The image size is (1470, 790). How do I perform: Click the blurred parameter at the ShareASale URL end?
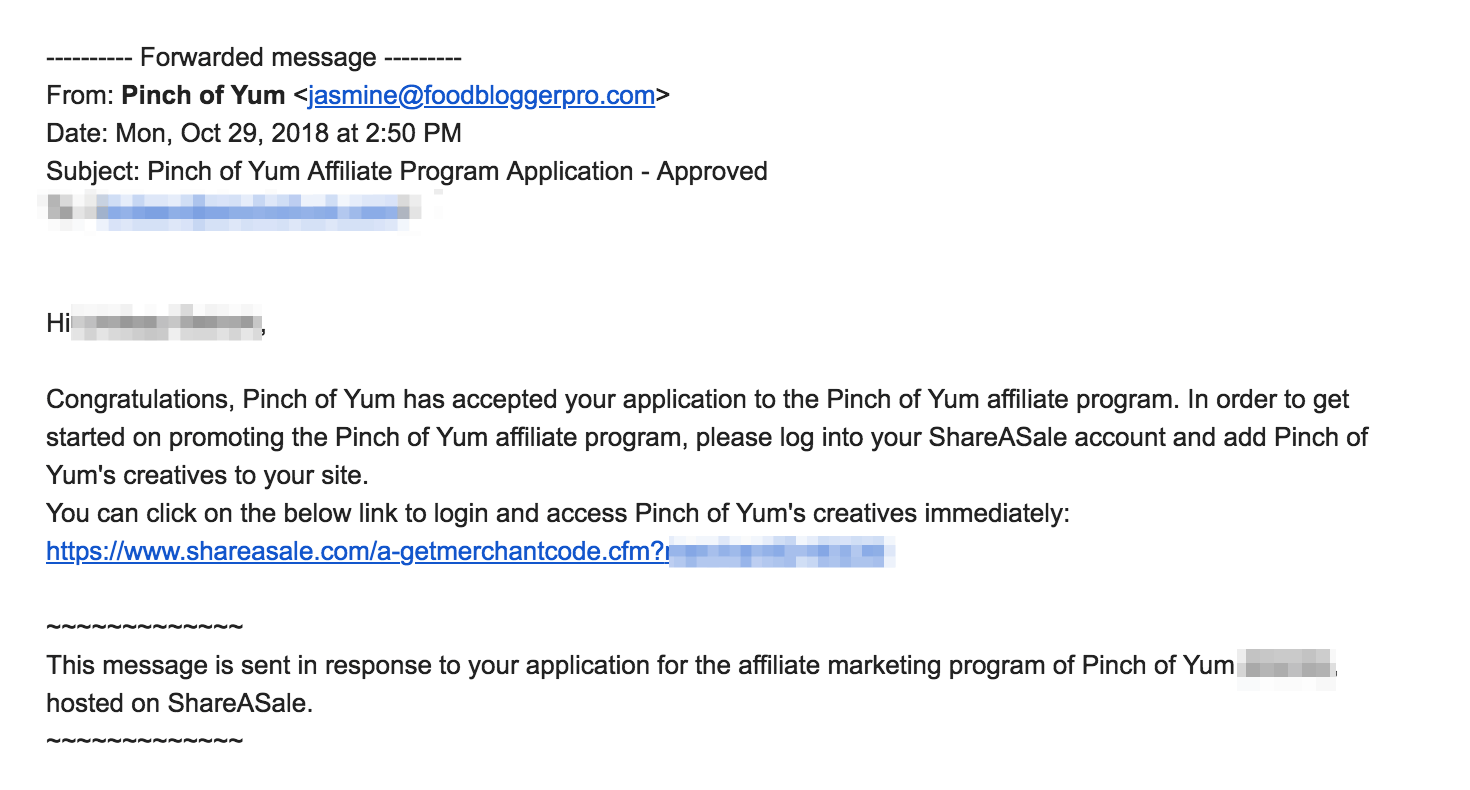(780, 552)
